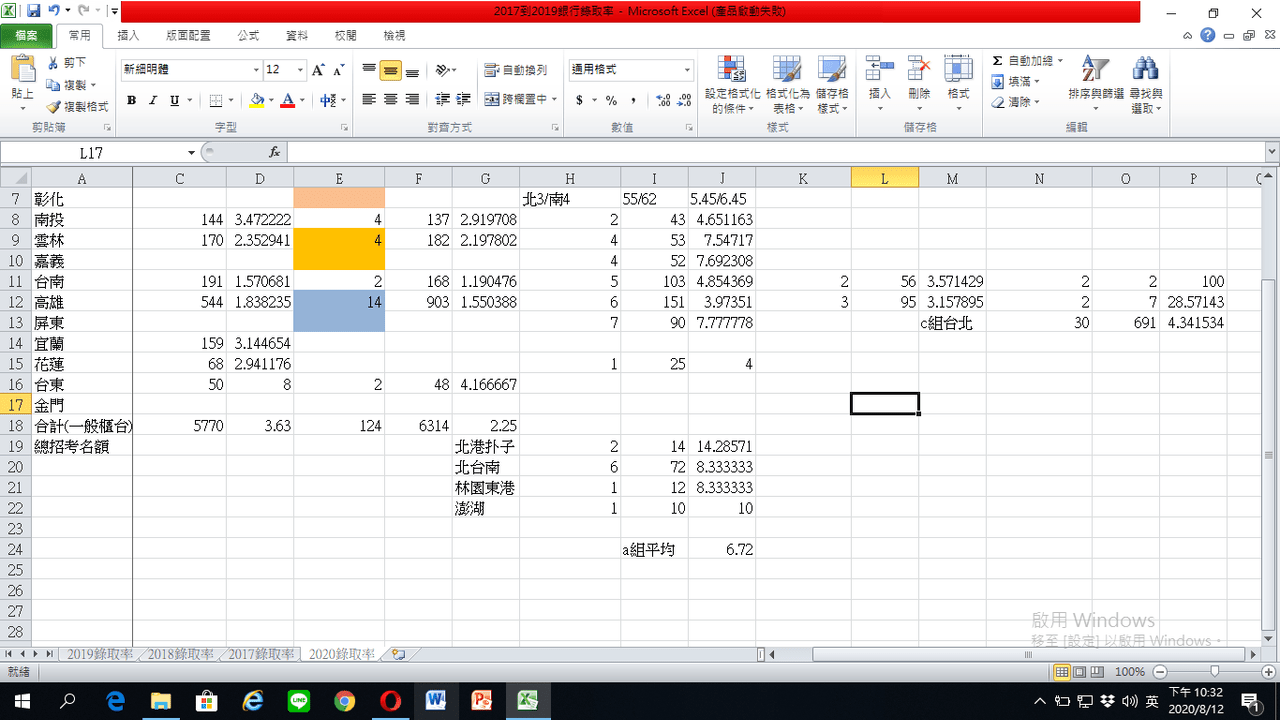This screenshot has height=720, width=1280.
Task: Click zoom out minus button
Action: (1159, 672)
